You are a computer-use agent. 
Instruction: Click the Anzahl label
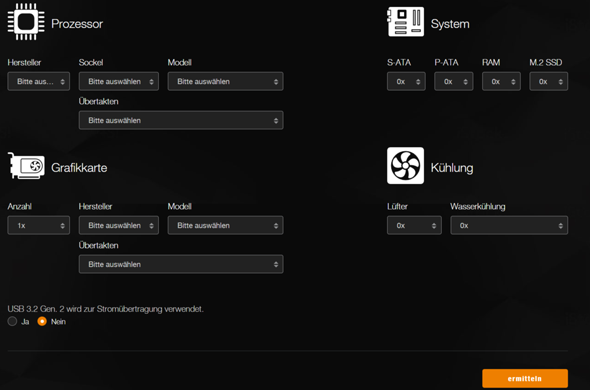20,206
